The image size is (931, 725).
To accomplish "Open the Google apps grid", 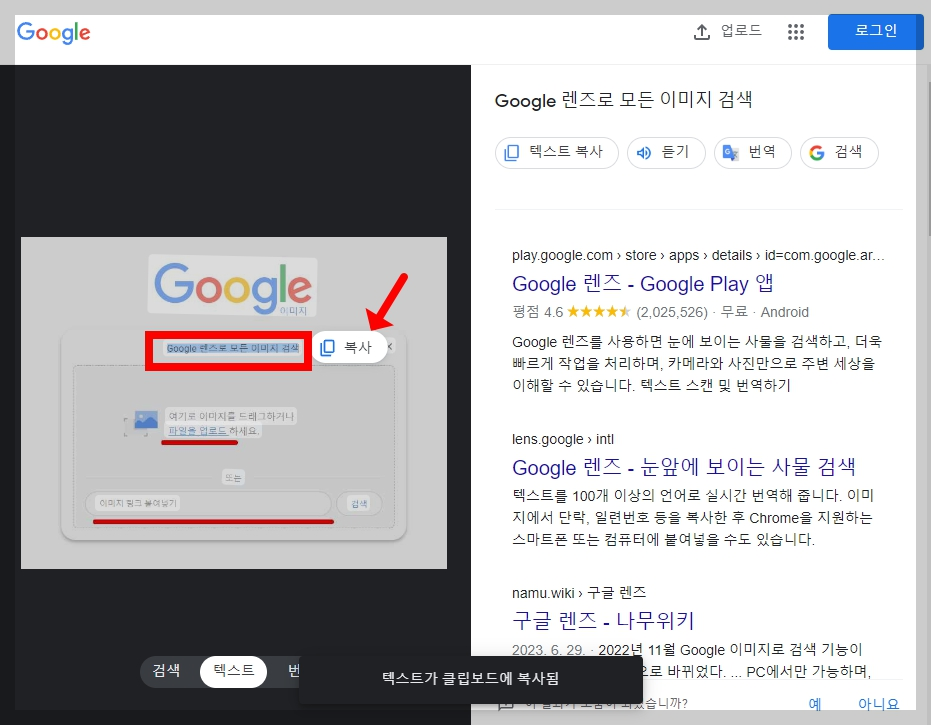I will click(x=796, y=31).
